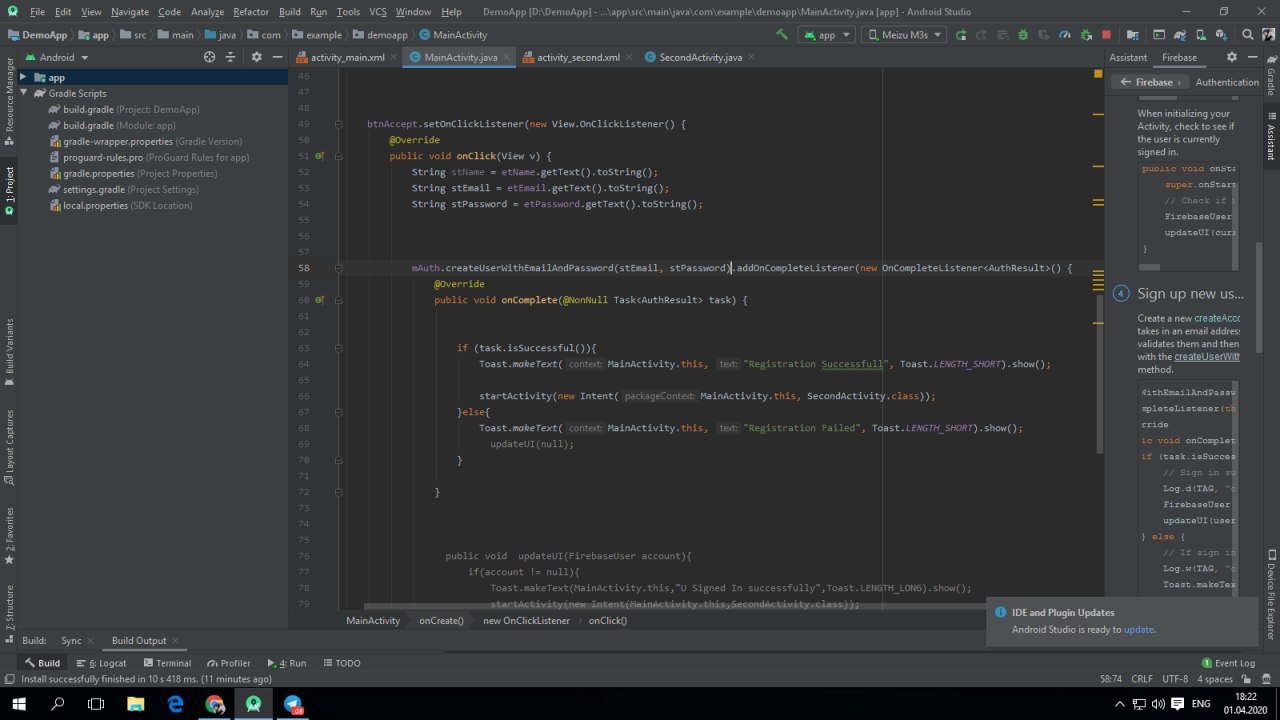Toggle Layout Captures side panel
Screen dimensions: 1280x720
9,447
